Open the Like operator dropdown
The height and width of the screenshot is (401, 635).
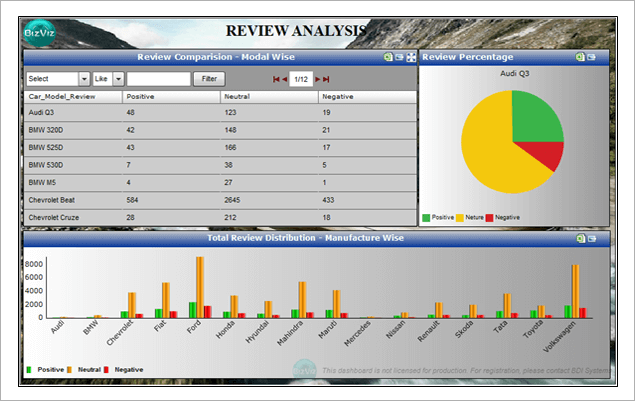[118, 79]
